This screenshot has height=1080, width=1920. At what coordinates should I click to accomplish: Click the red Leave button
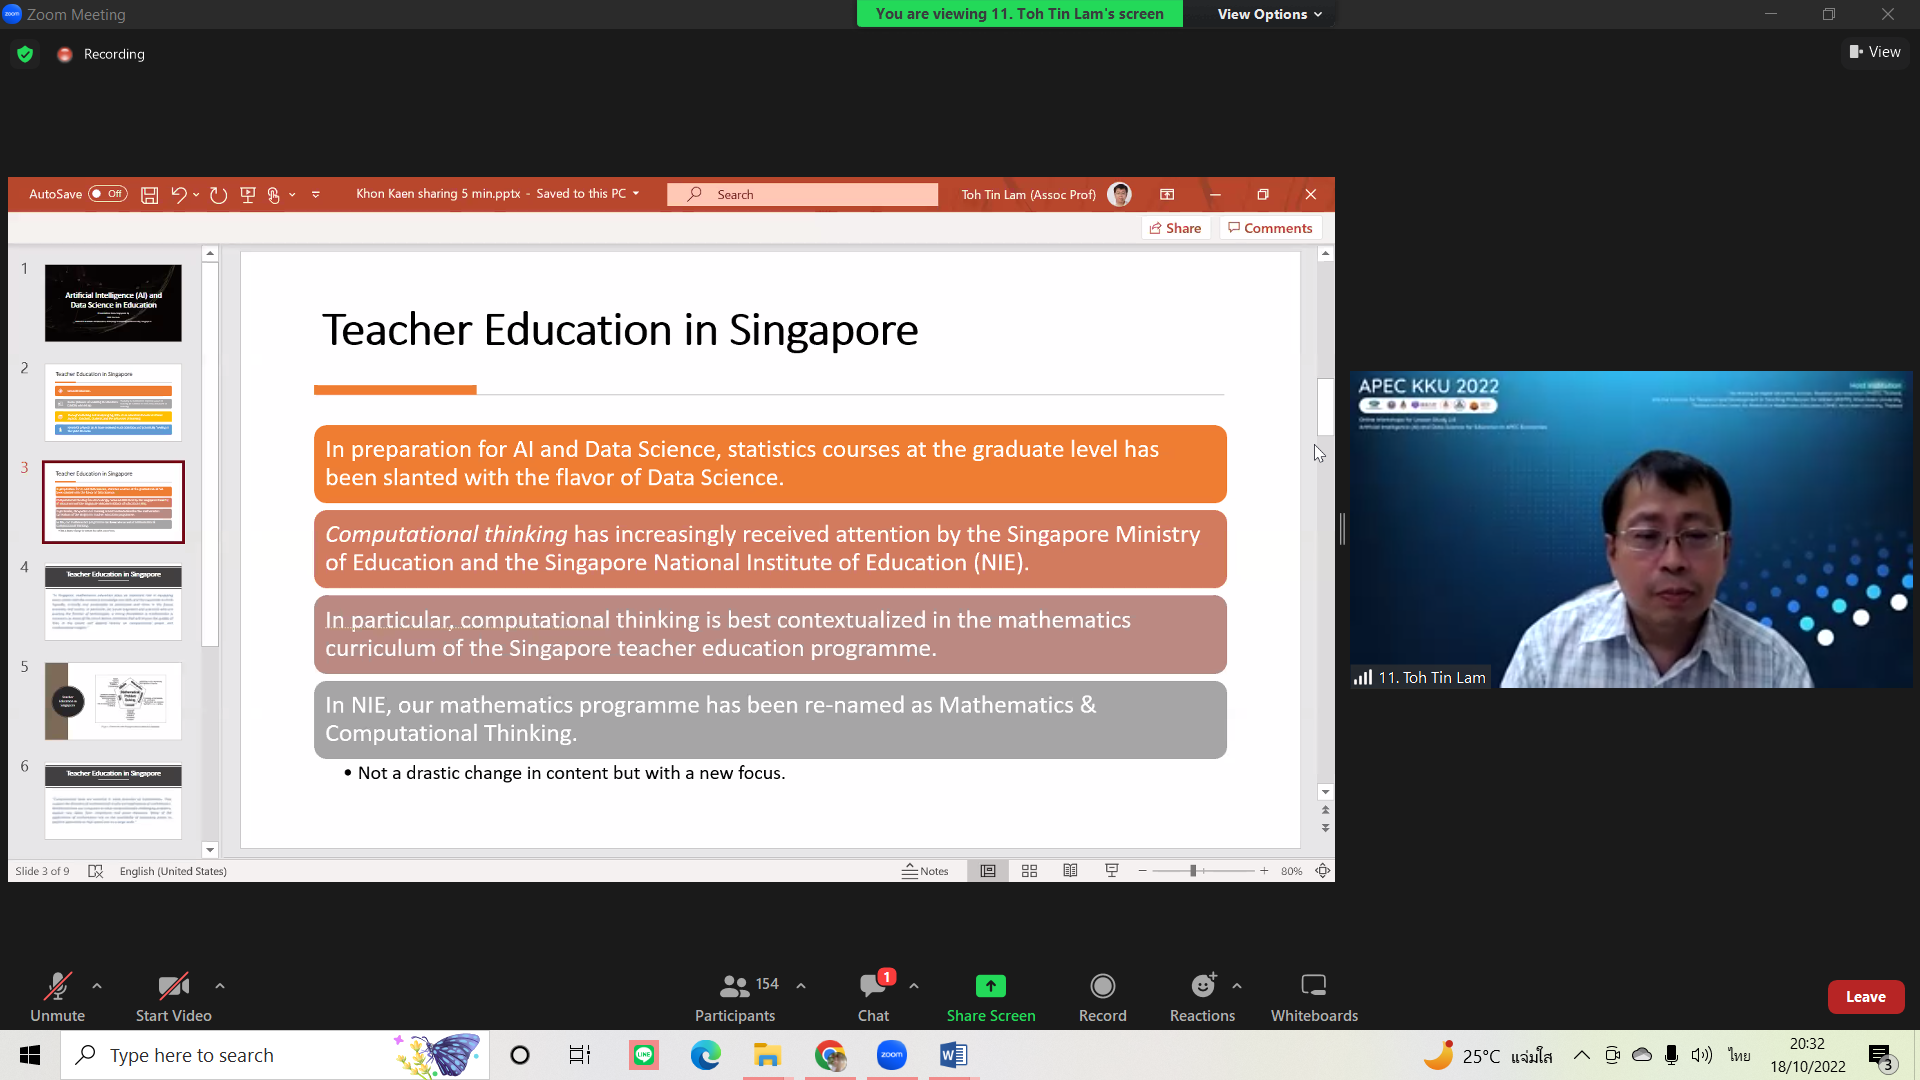pos(1865,997)
